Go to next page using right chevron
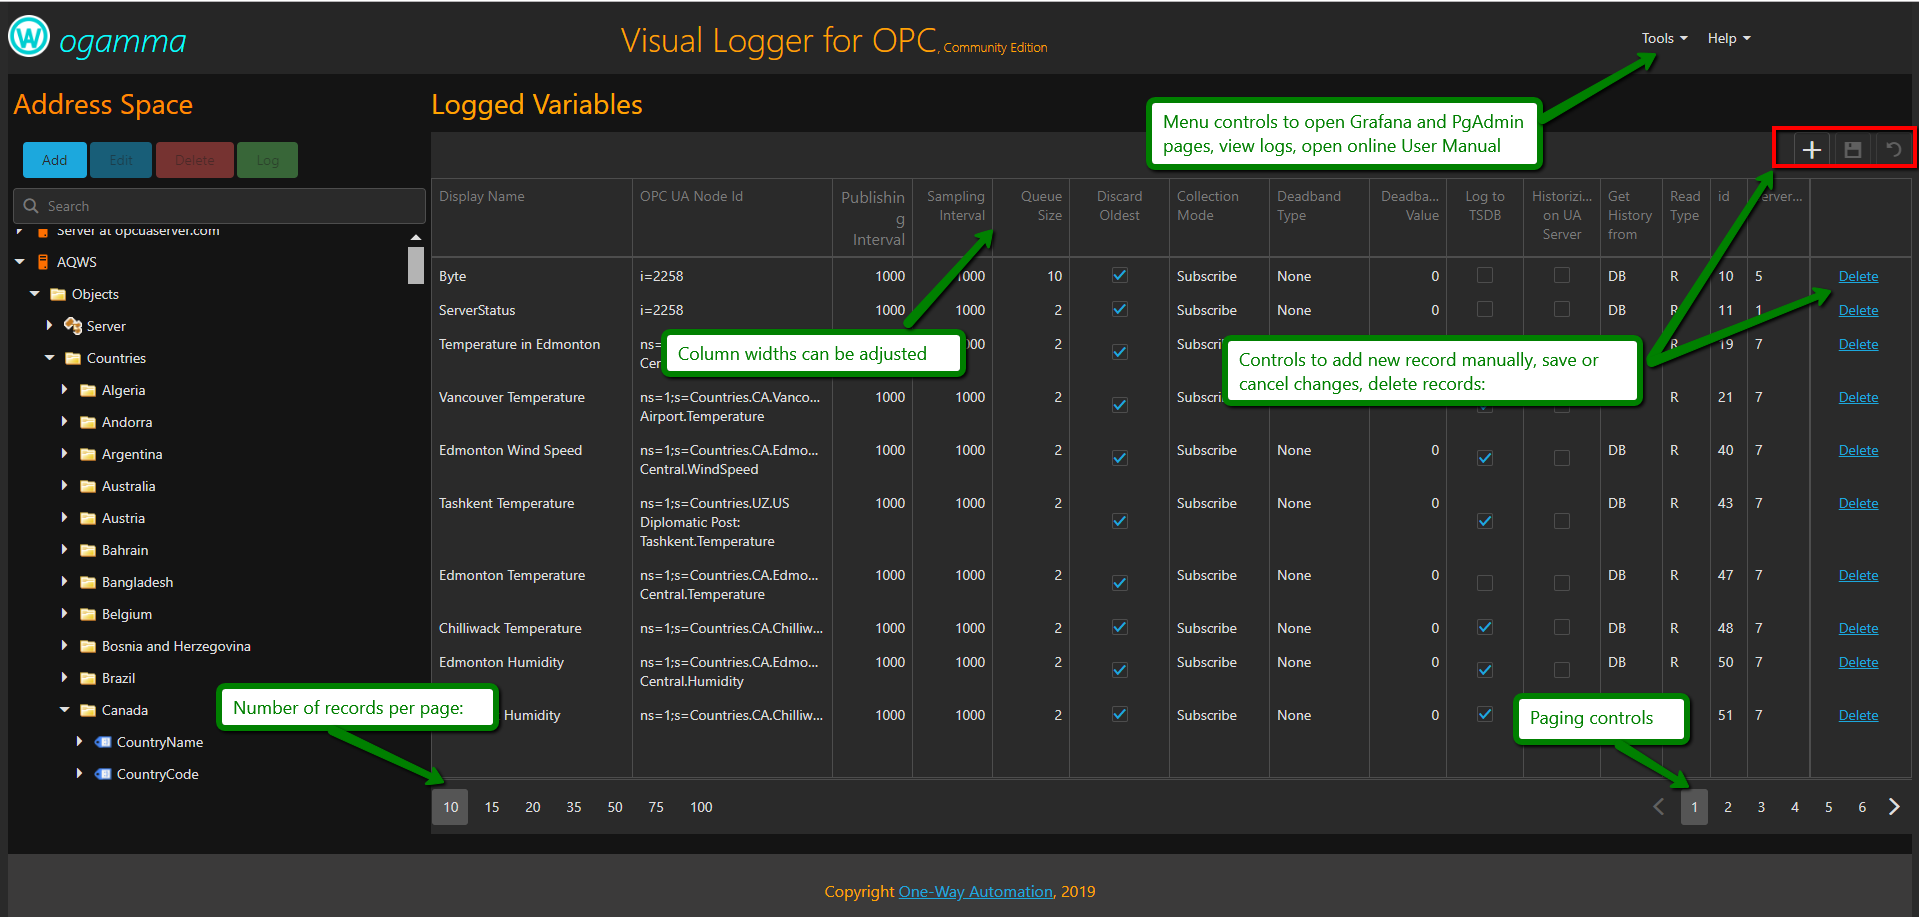 (1894, 807)
